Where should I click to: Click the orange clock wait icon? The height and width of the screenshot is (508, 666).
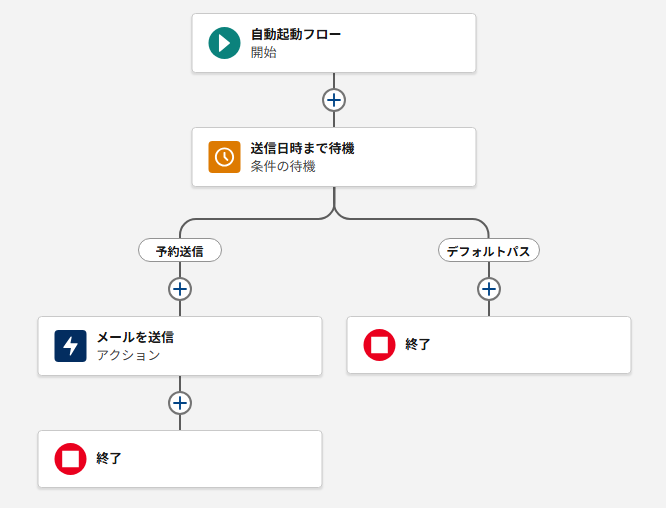224,157
